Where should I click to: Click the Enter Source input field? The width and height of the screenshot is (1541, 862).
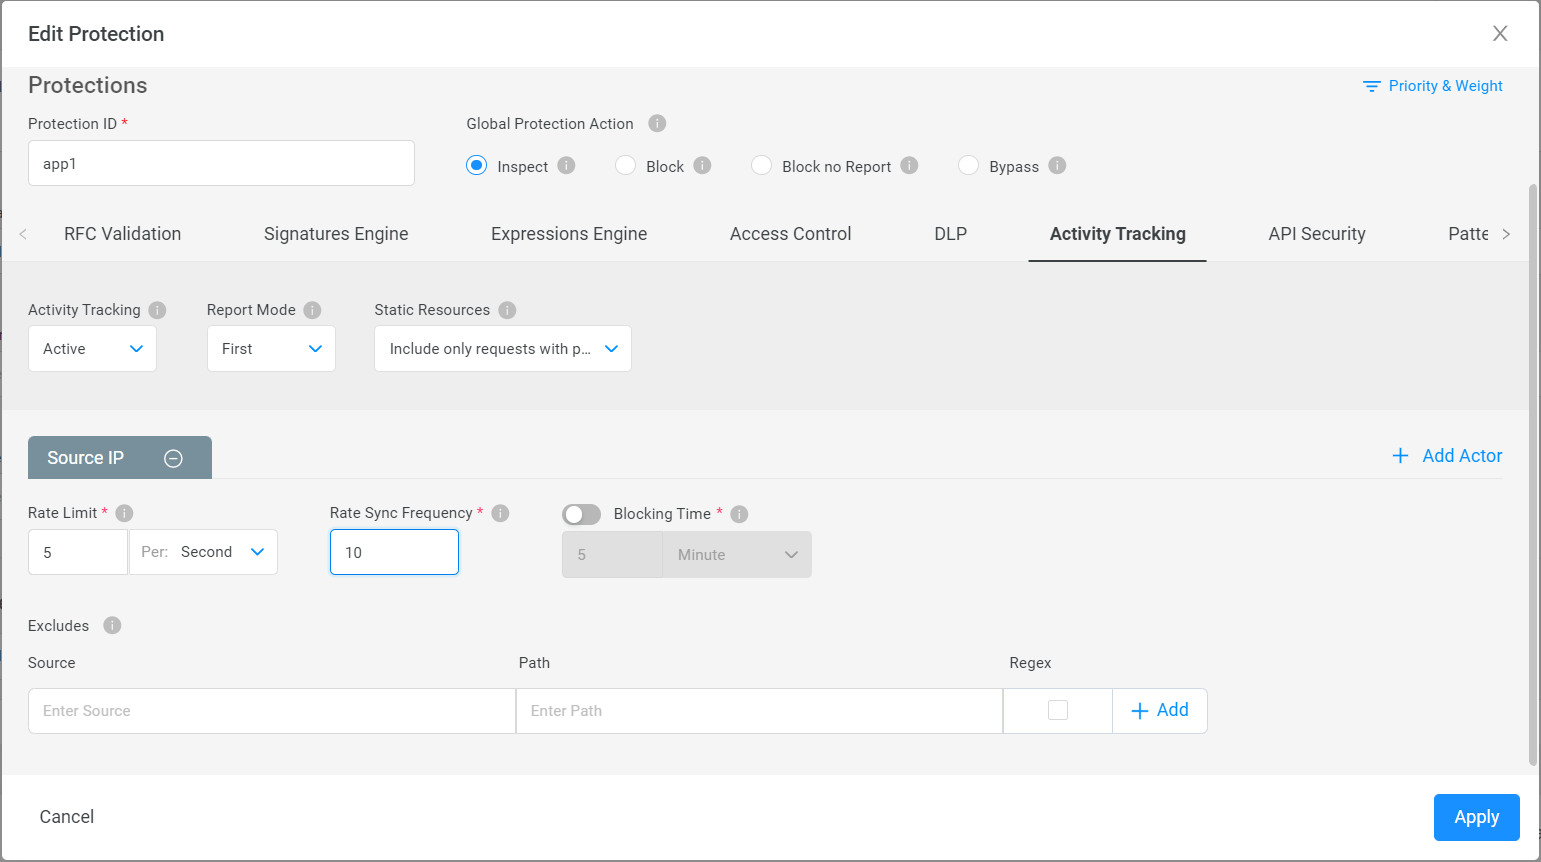271,711
